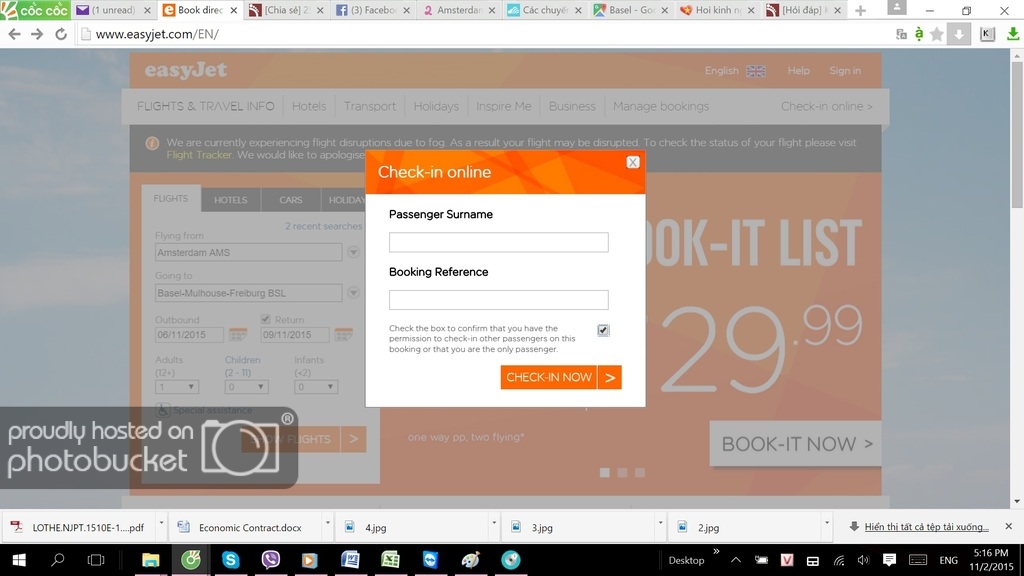
Task: Open 4.jpg download options arrow
Action: (494, 524)
